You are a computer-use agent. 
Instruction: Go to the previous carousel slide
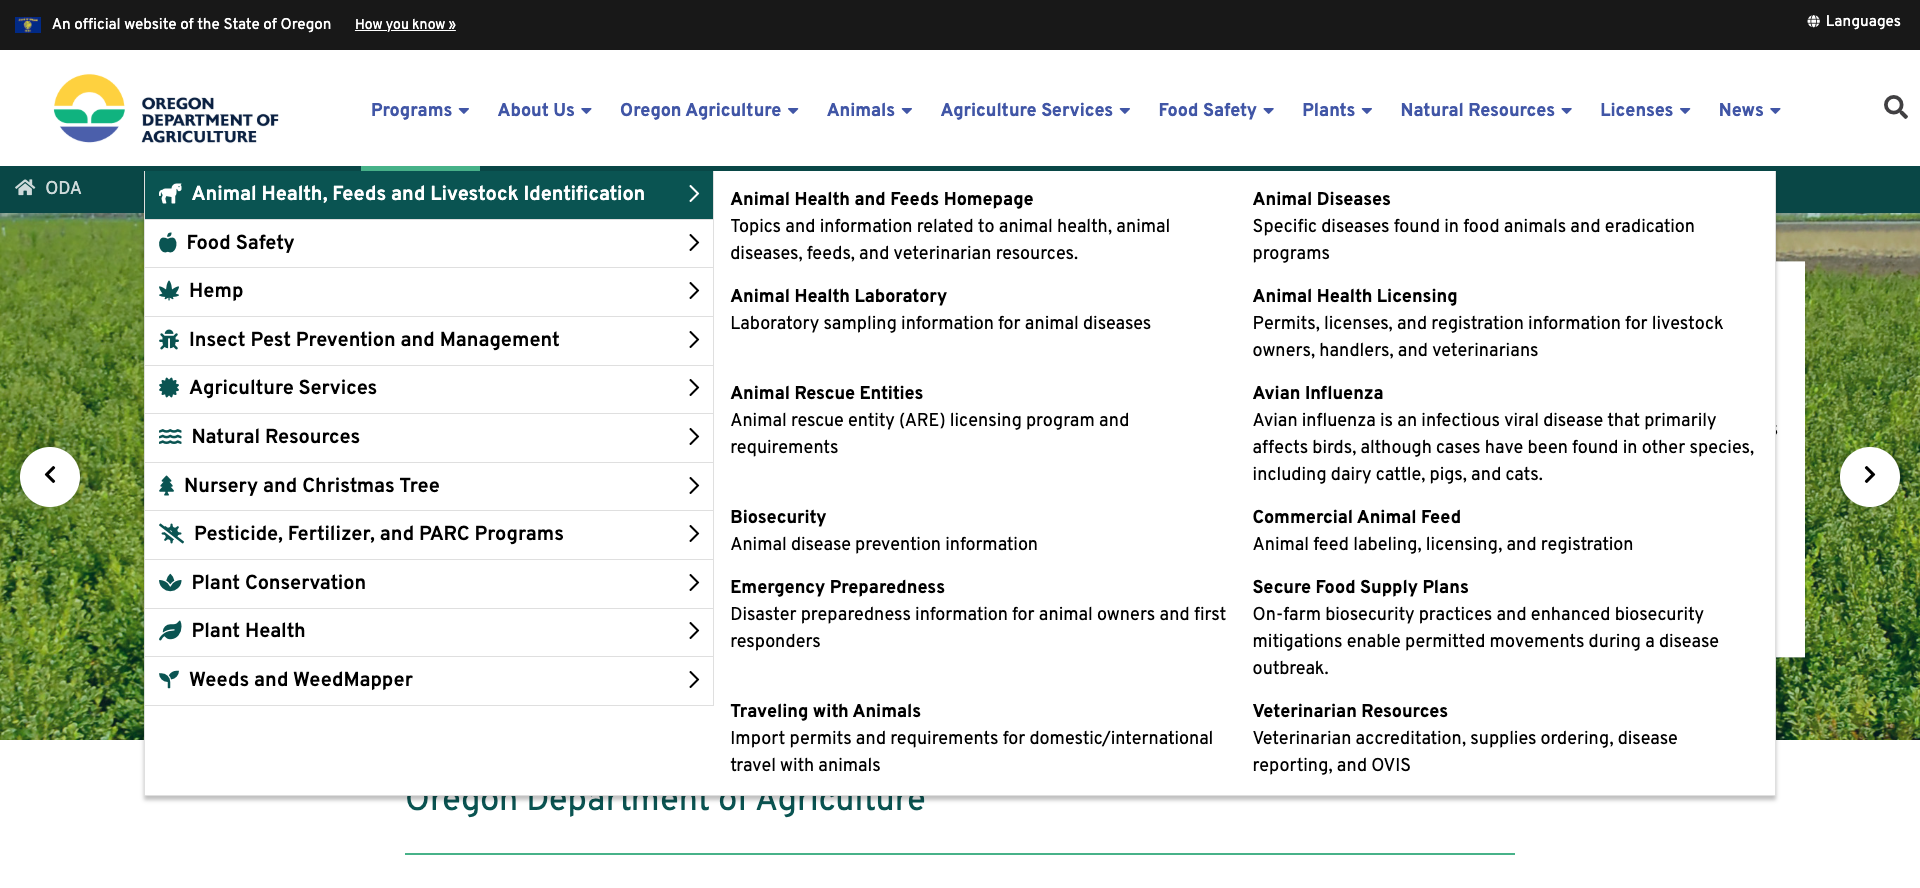tap(50, 476)
